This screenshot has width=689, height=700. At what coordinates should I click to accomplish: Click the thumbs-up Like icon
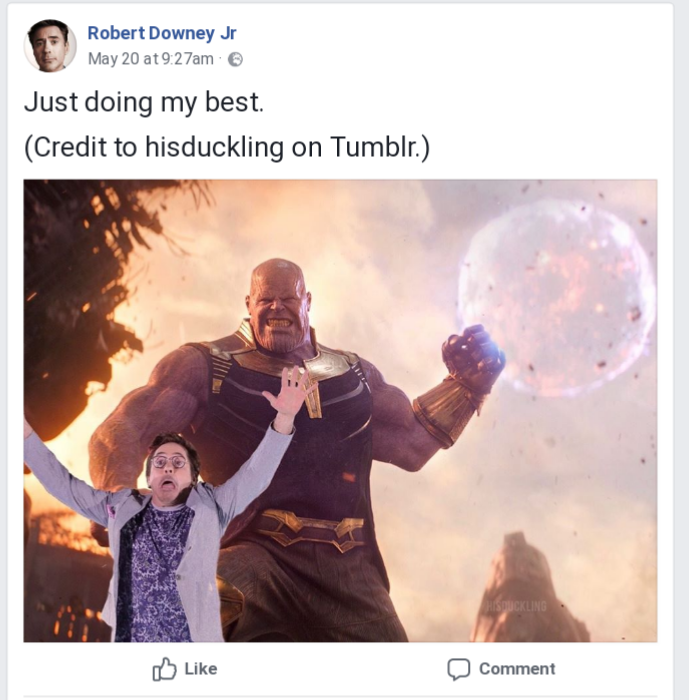pos(165,669)
